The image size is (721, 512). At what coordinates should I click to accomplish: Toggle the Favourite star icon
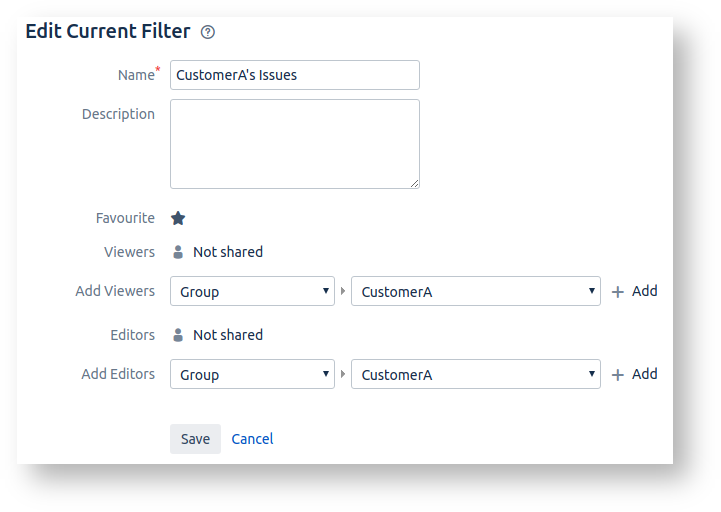(x=178, y=218)
